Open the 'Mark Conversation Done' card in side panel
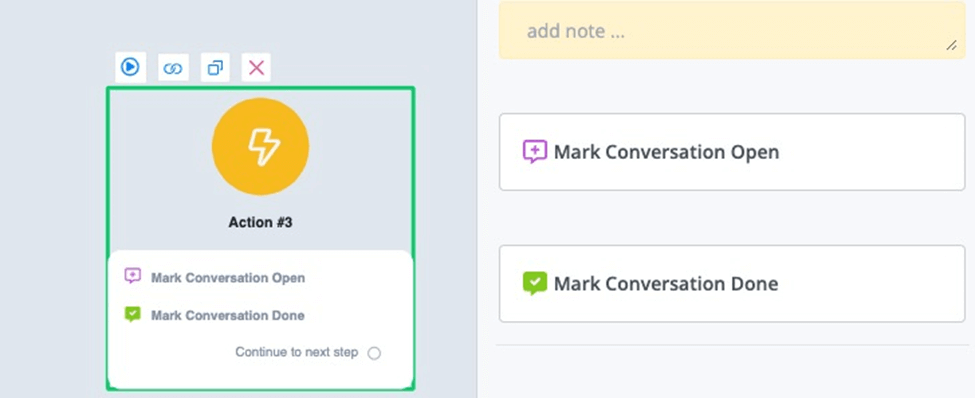Viewport: 975px width, 398px height. click(732, 284)
